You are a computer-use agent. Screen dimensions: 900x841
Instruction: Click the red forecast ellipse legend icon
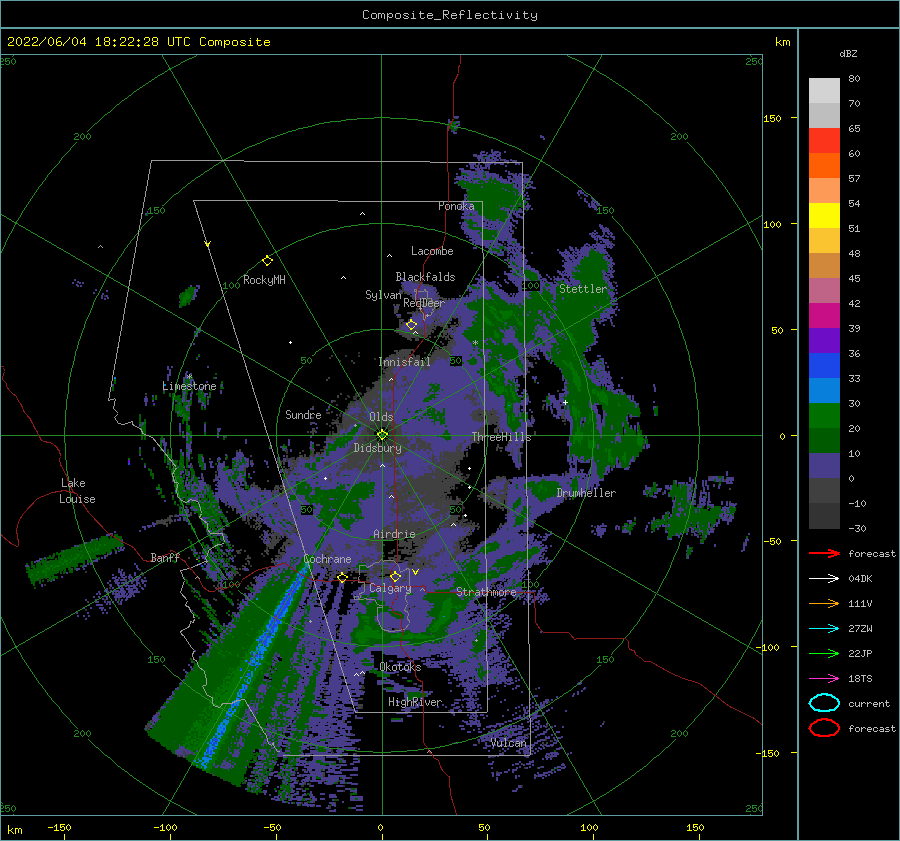point(824,728)
